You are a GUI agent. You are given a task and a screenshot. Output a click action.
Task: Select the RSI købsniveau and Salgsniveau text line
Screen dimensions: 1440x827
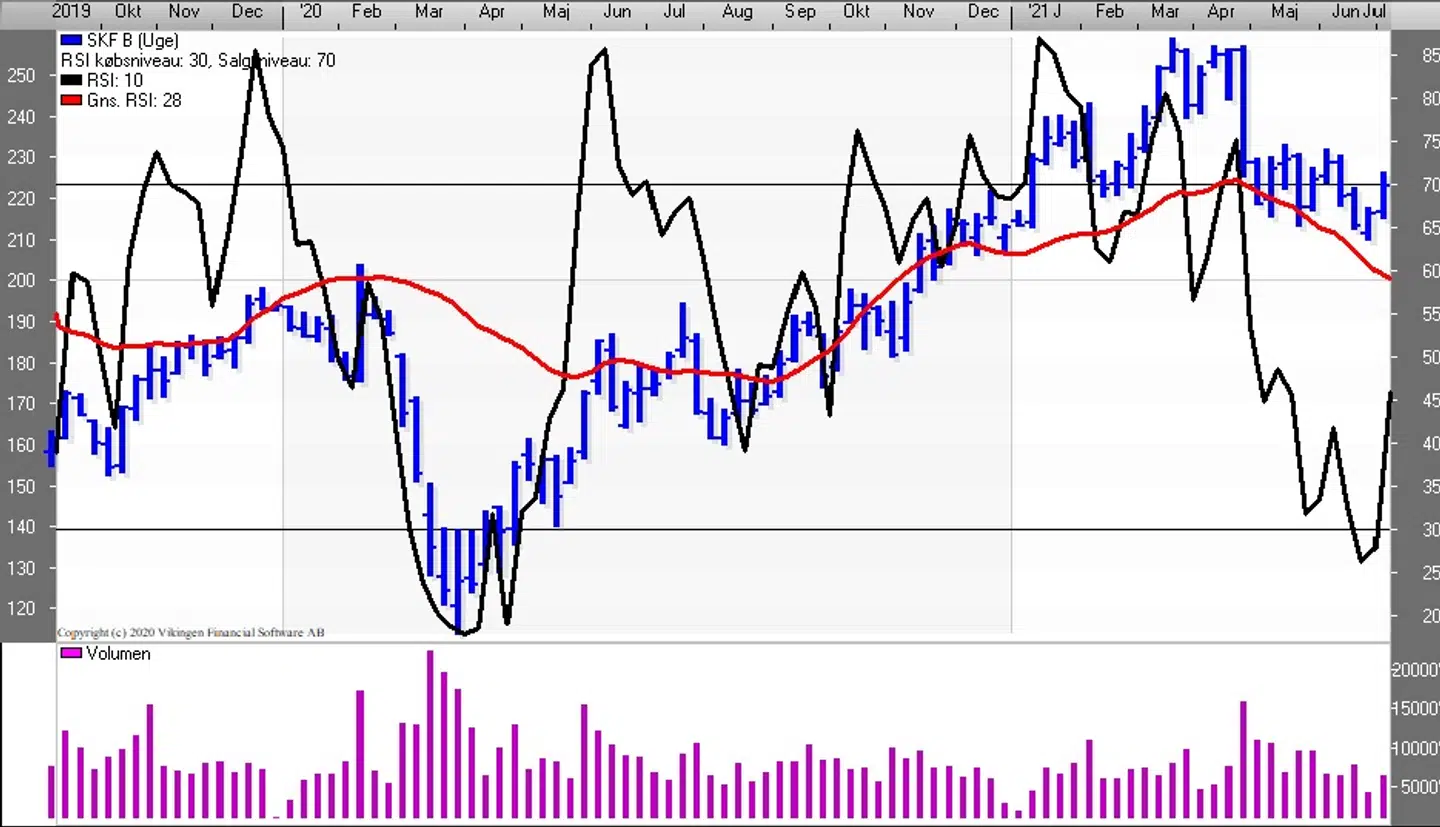pyautogui.click(x=197, y=61)
